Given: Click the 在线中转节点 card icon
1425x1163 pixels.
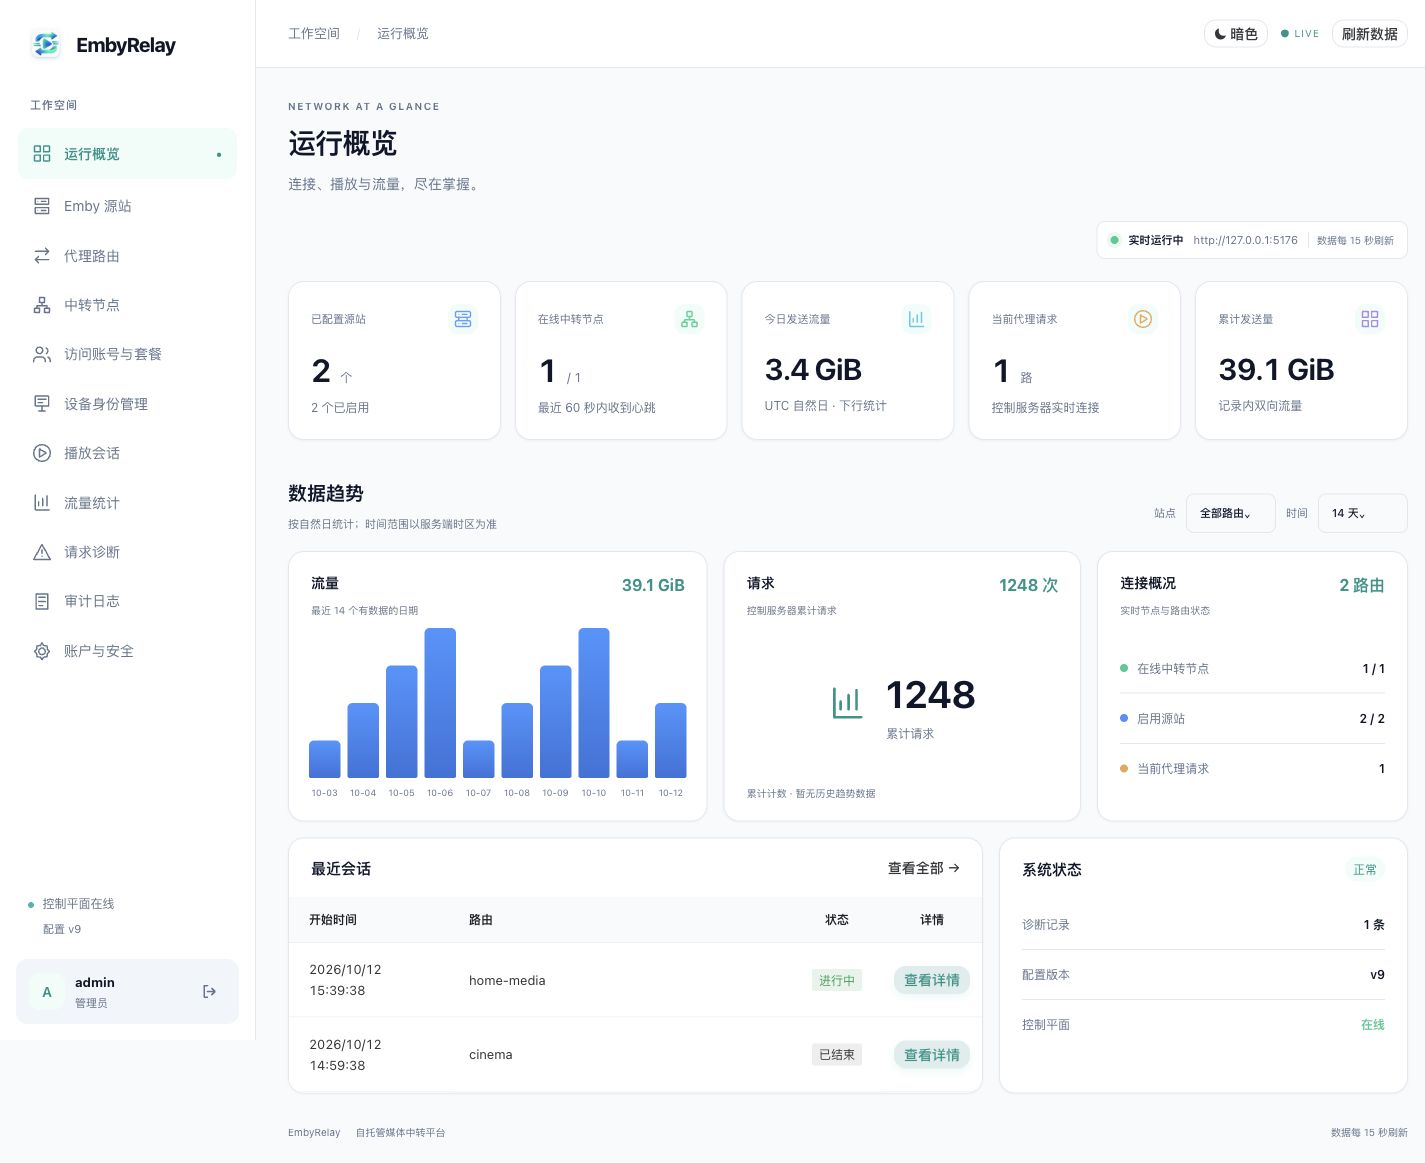Looking at the screenshot, I should pos(689,319).
